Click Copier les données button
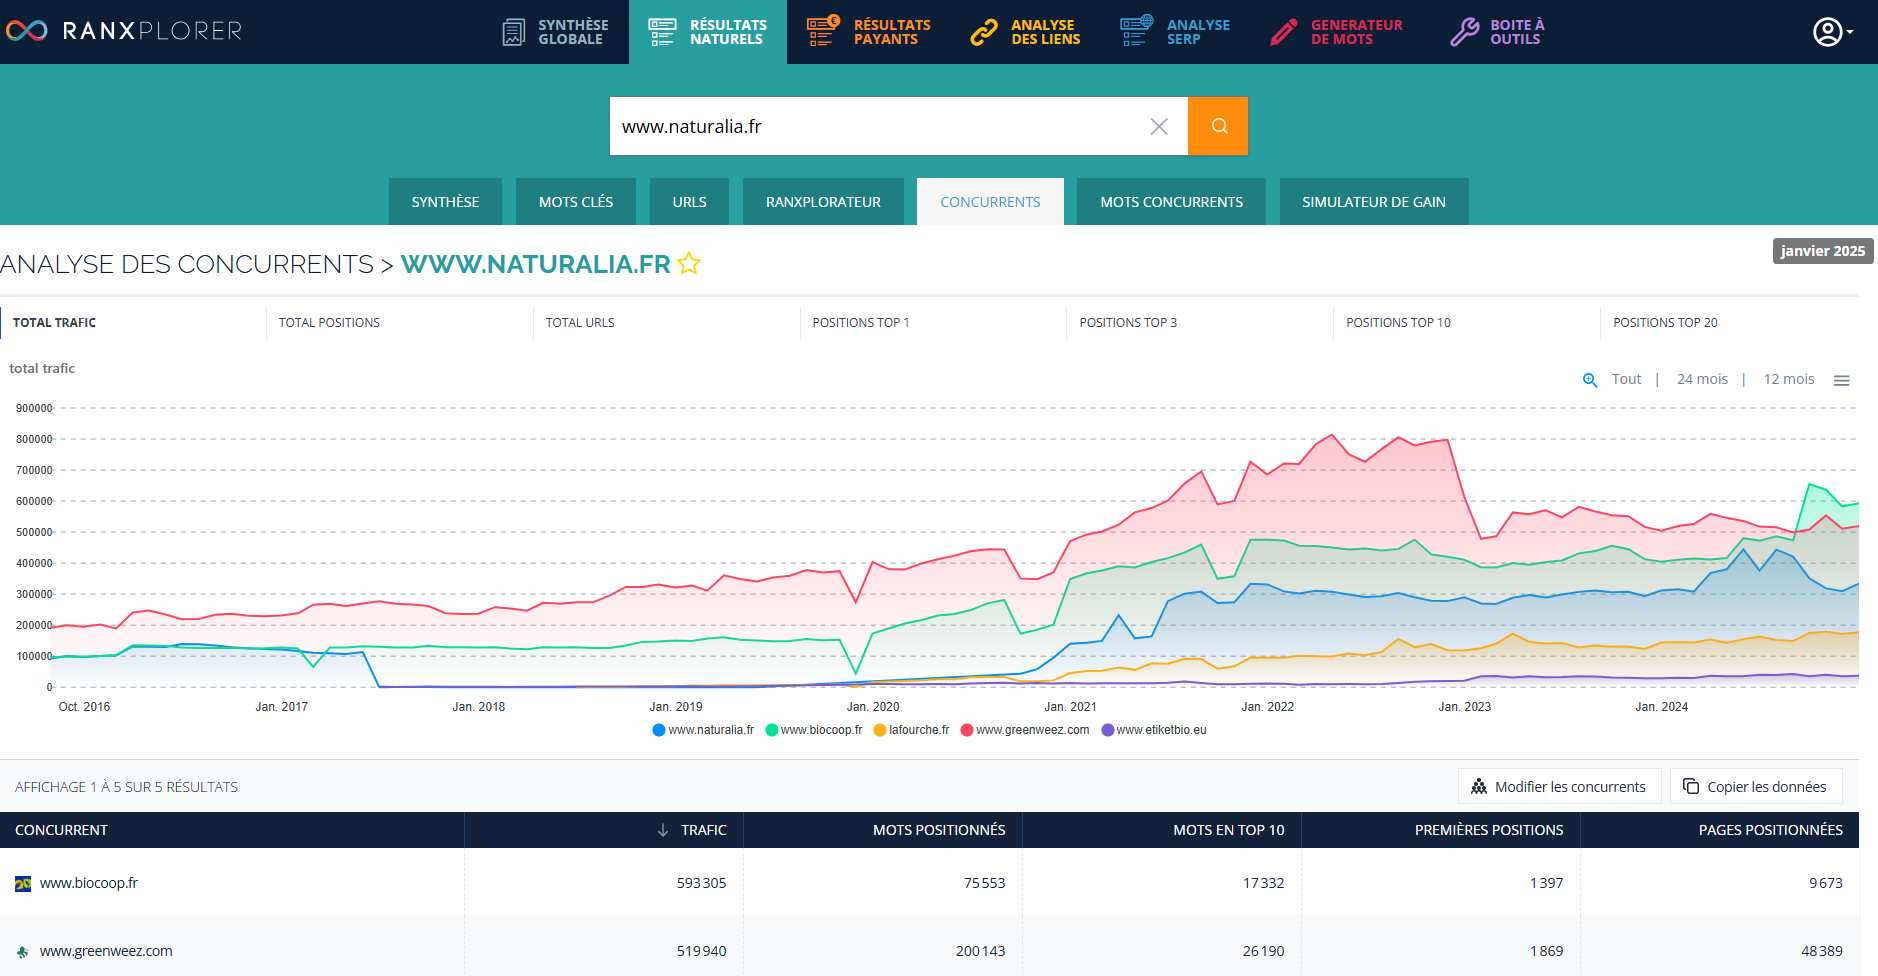The height and width of the screenshot is (976, 1878). tap(1756, 787)
